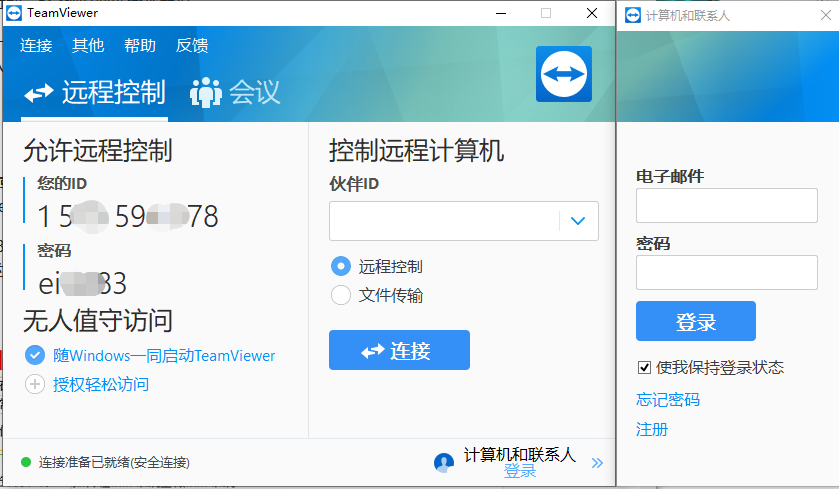This screenshot has width=839, height=489.
Task: Click the people icon on 会议 tab
Action: [x=205, y=93]
